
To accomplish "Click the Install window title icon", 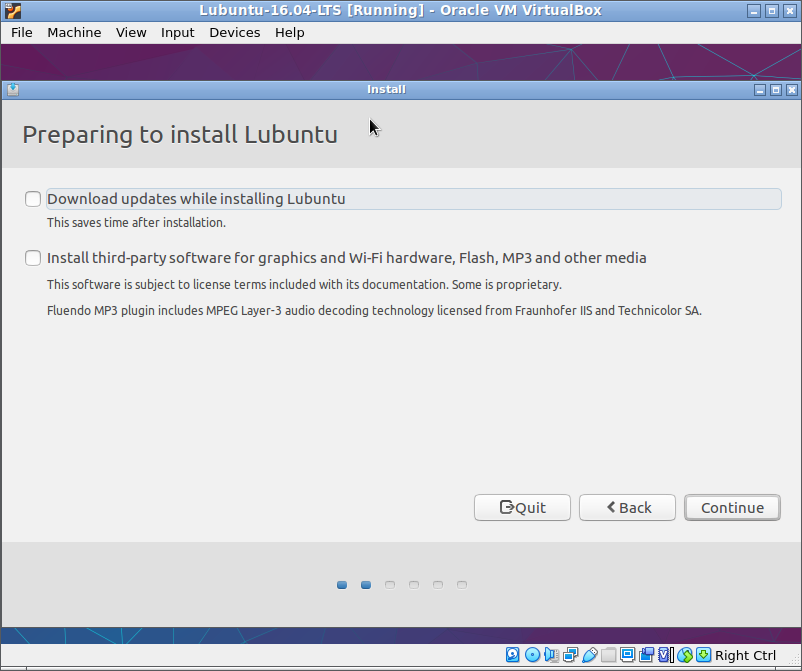I will coord(13,90).
